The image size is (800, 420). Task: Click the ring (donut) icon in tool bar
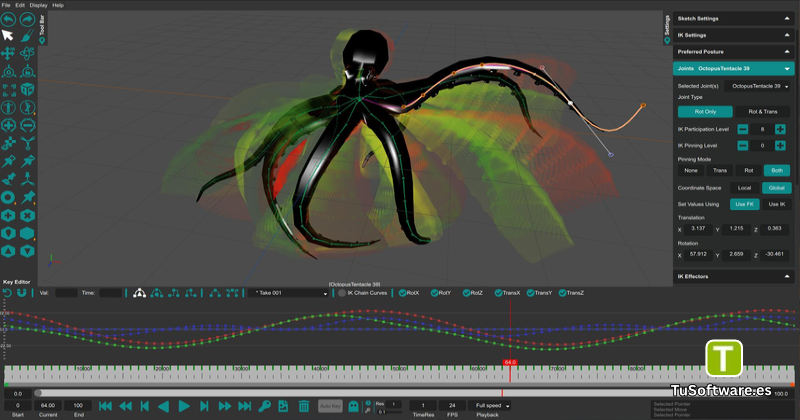coord(8,197)
